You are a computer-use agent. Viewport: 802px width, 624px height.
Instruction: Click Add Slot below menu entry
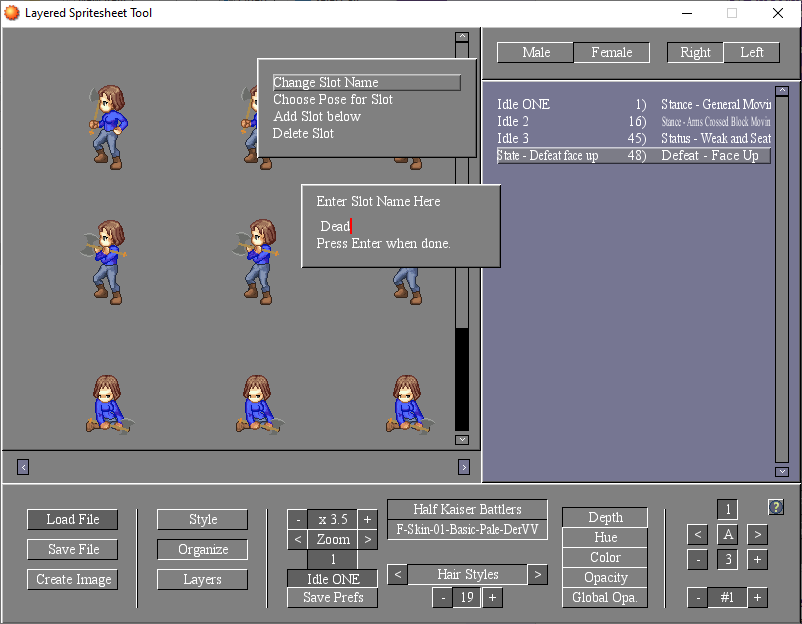tap(317, 116)
